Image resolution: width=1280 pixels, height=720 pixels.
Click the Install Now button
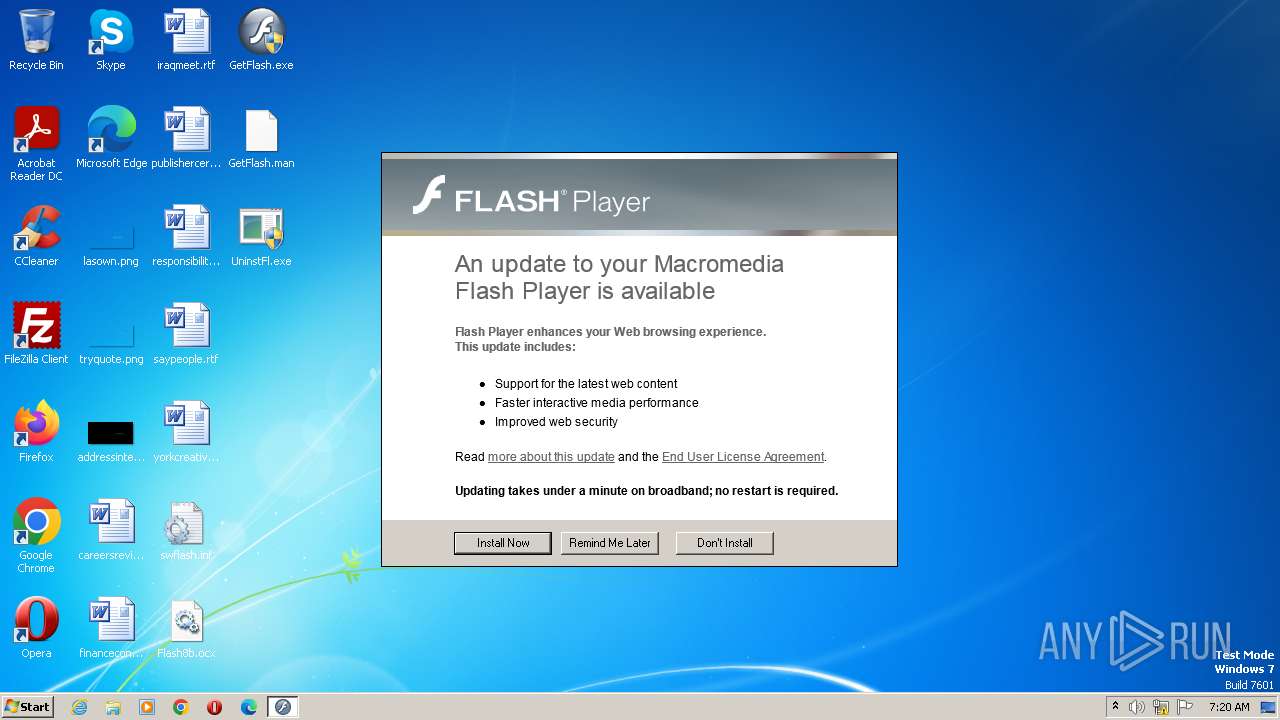pos(503,543)
